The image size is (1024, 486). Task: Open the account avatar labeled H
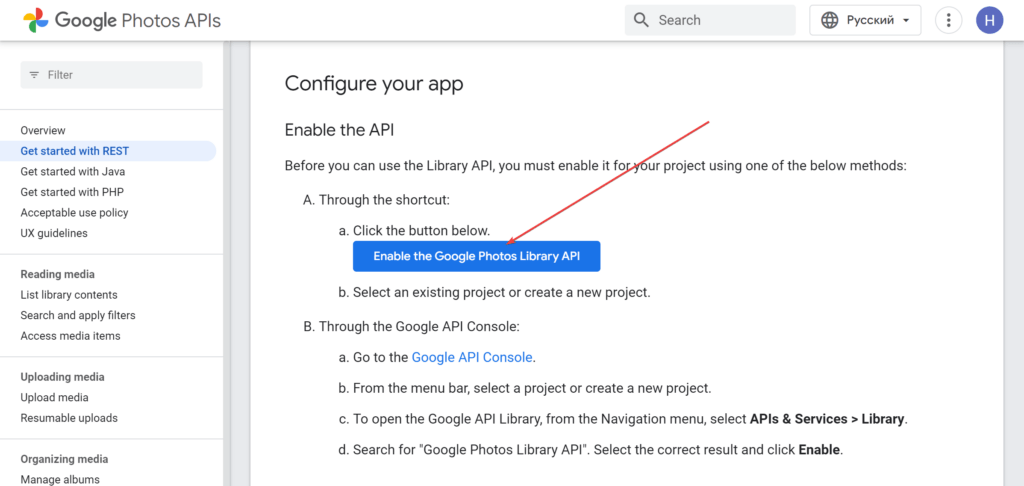[989, 20]
